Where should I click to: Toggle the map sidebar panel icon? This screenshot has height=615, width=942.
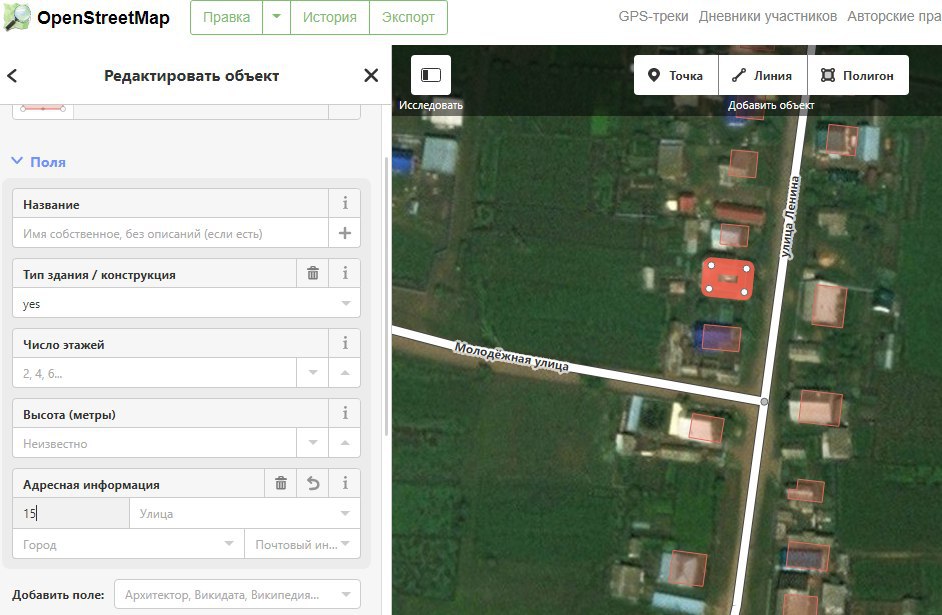tap(431, 75)
